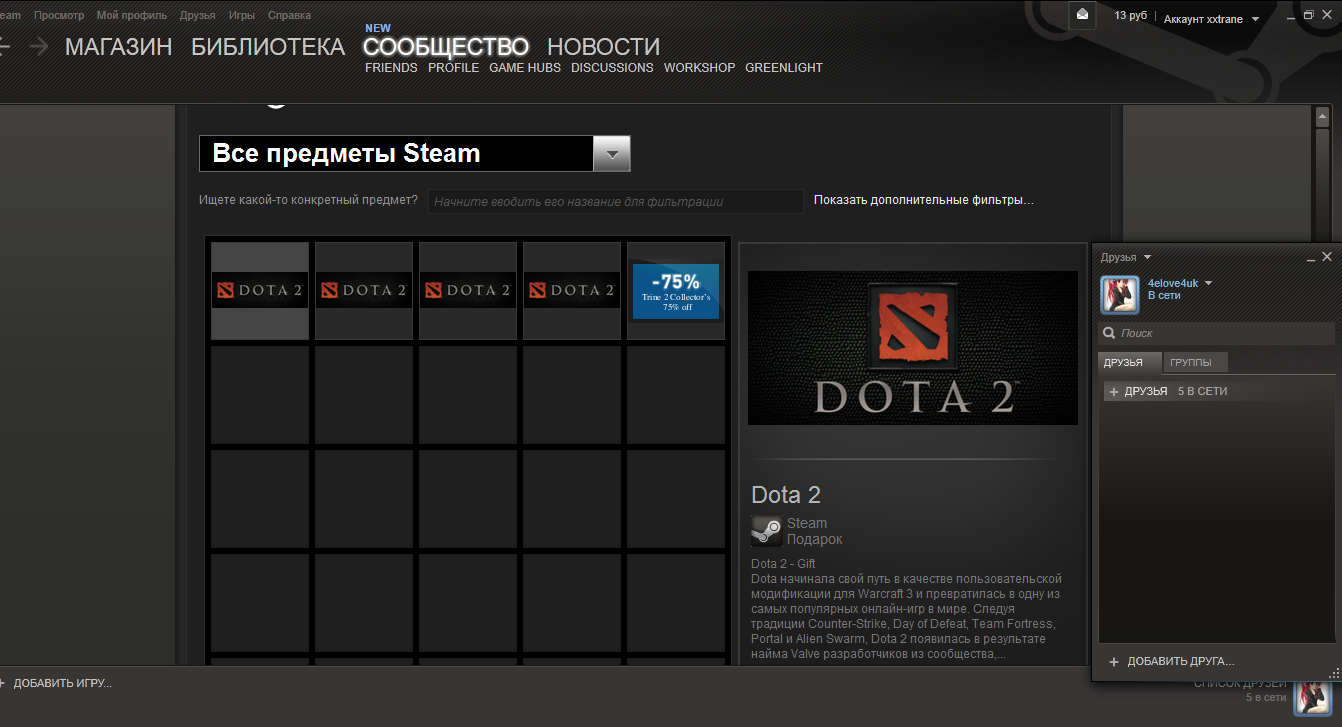Click the Dota 2 - Gift description line

pos(783,564)
